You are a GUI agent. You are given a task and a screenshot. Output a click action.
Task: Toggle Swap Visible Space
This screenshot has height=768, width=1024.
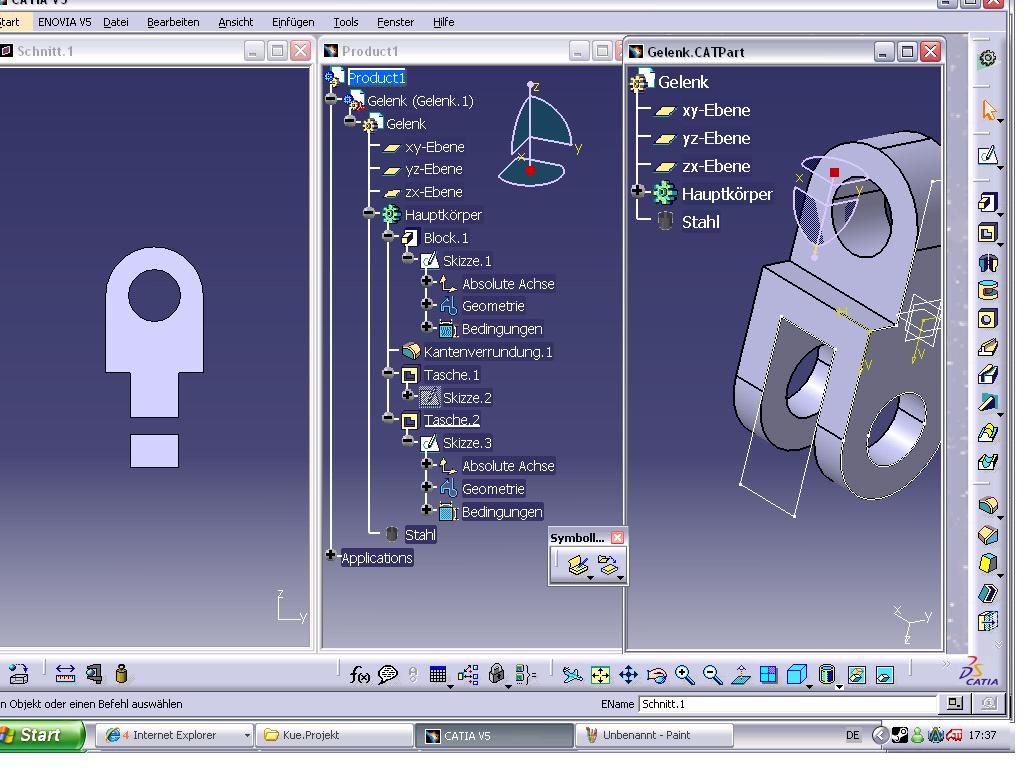[884, 675]
